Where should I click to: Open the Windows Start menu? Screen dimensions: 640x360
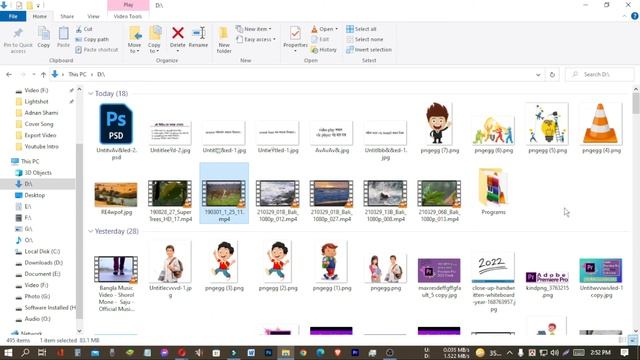coord(8,352)
